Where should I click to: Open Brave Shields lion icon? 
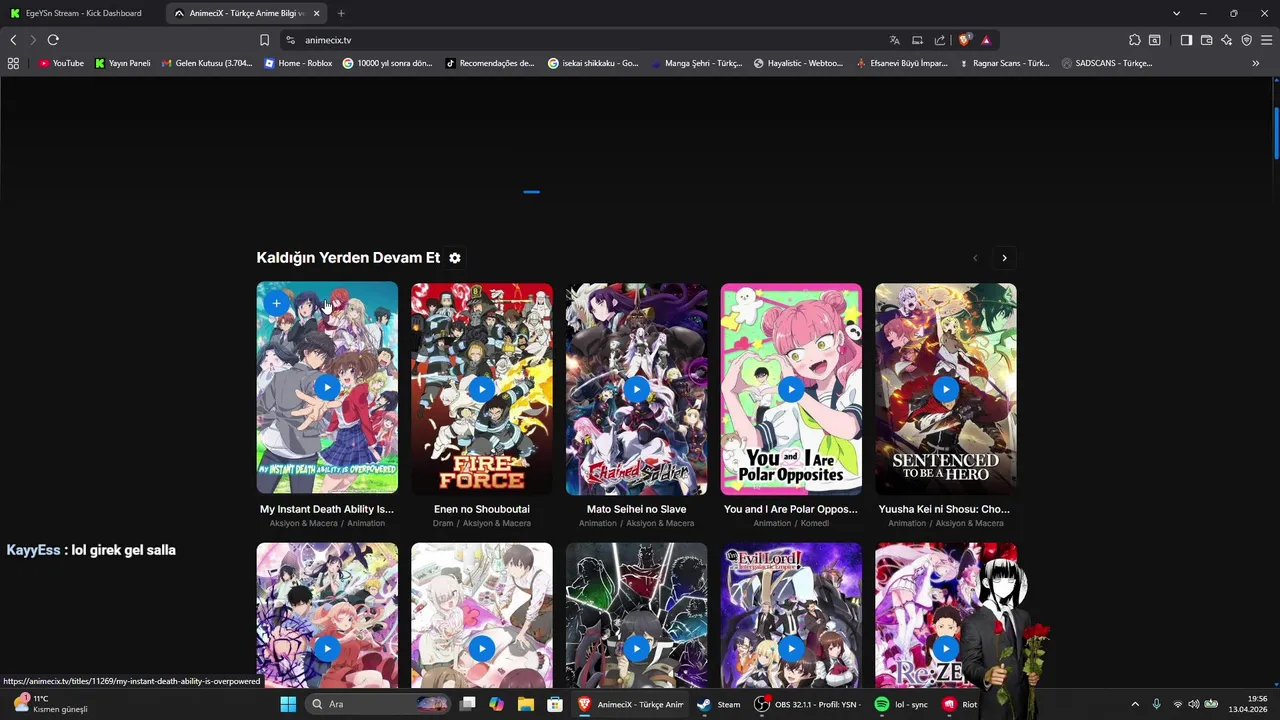click(965, 40)
